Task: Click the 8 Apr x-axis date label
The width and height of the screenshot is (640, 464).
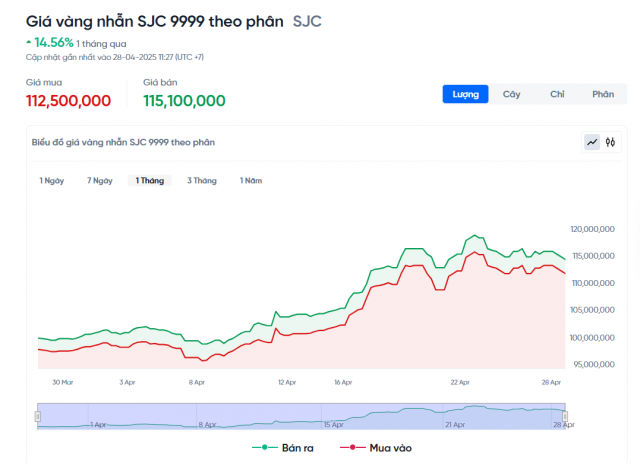Action: (x=197, y=382)
